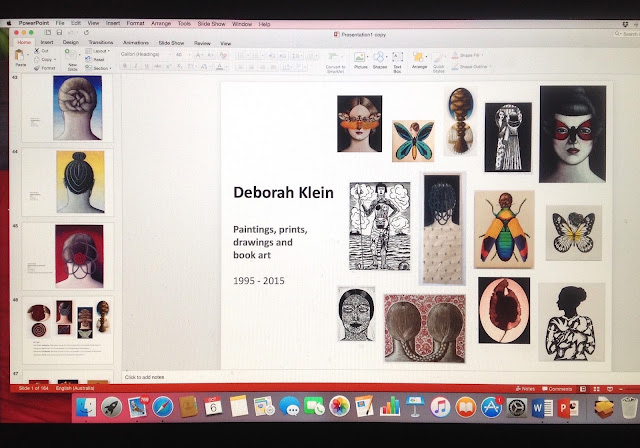Switch to the Design ribbon tab

[71, 42]
